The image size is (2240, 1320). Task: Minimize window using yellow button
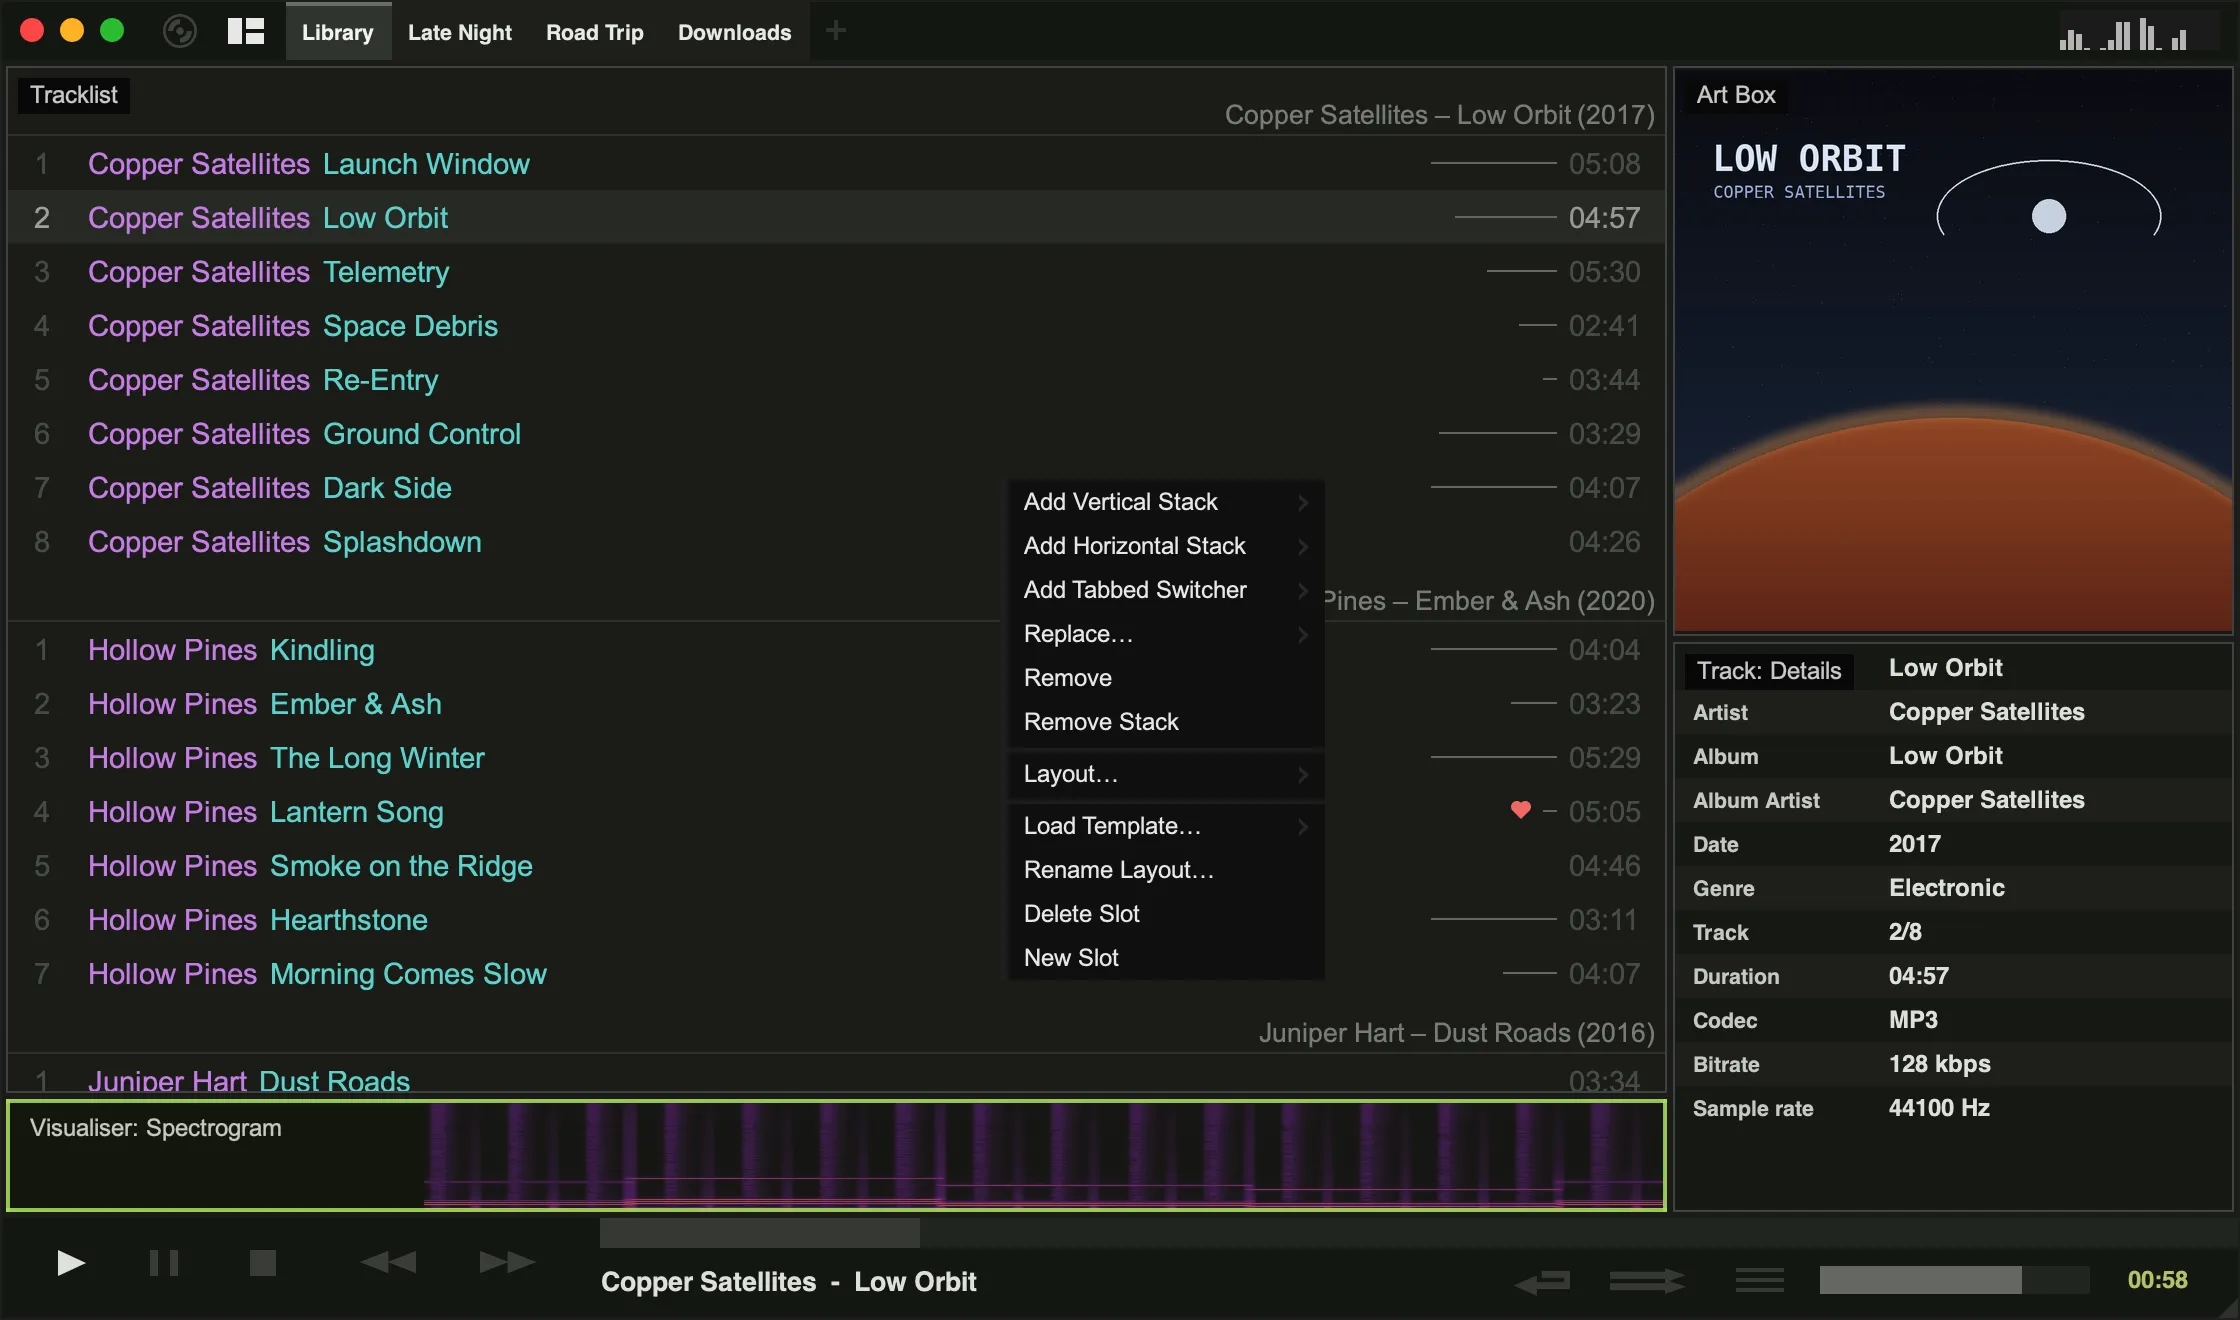(x=72, y=31)
